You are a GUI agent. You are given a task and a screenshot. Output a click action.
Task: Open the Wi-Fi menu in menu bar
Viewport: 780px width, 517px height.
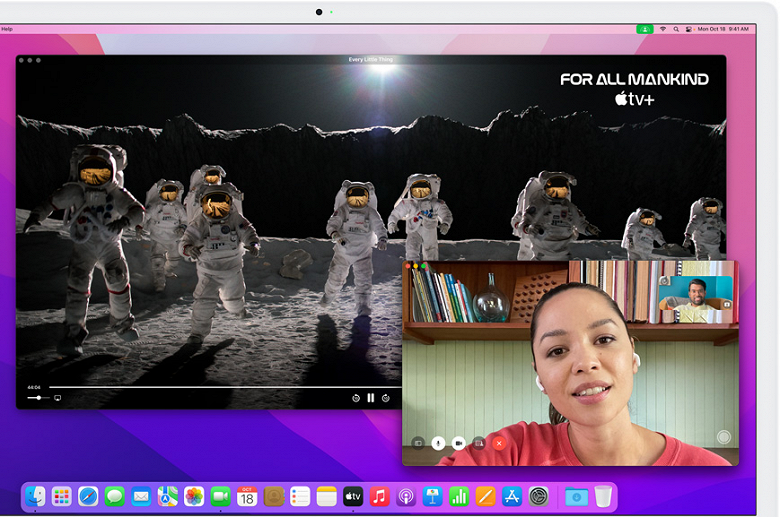click(x=663, y=29)
